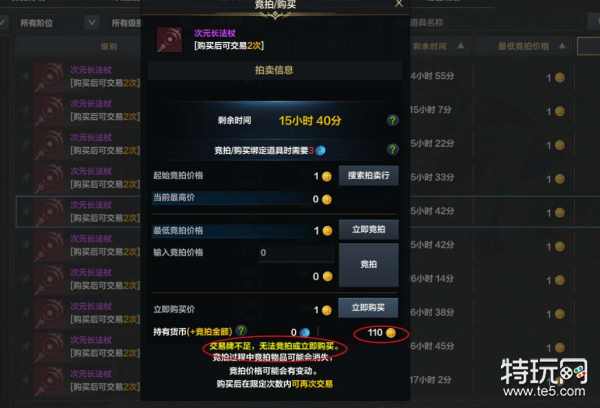Viewport: 600px width, 408px height.
Task: Click the gold coin icon beside 110
Action: 391,333
